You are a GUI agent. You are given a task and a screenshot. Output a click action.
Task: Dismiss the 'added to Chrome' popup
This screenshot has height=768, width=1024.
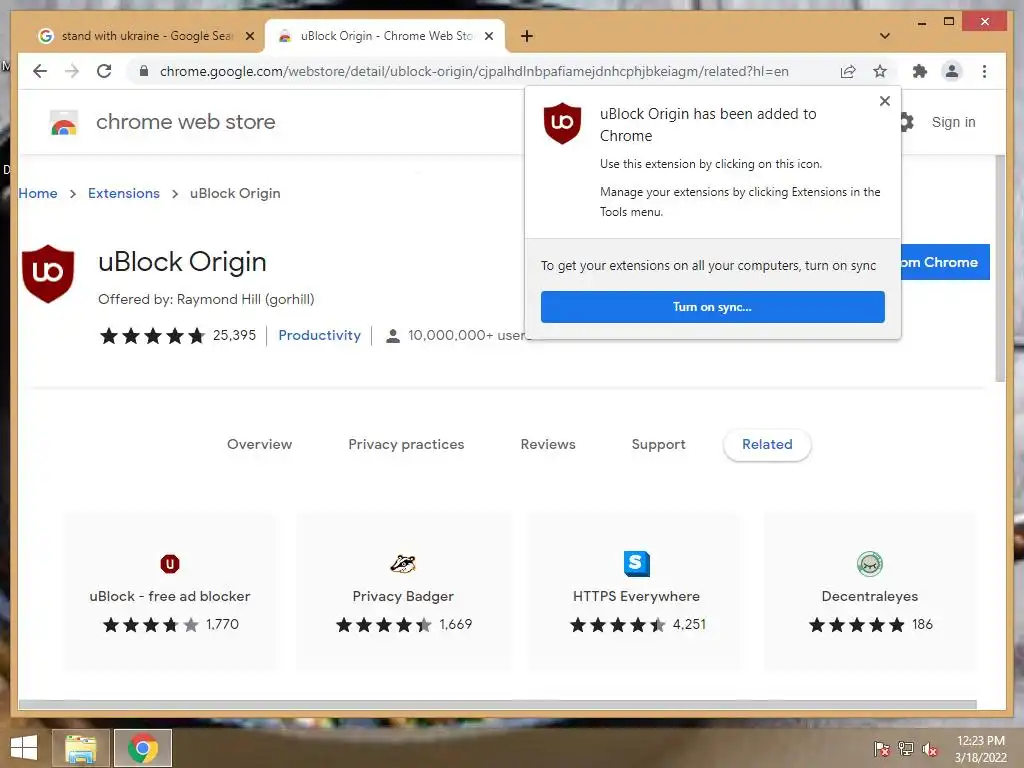(884, 101)
